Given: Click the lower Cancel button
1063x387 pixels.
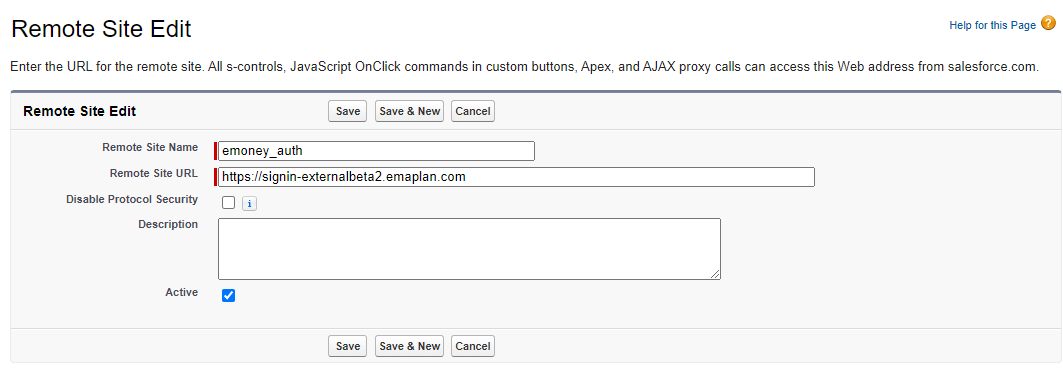Looking at the screenshot, I should coord(473,346).
